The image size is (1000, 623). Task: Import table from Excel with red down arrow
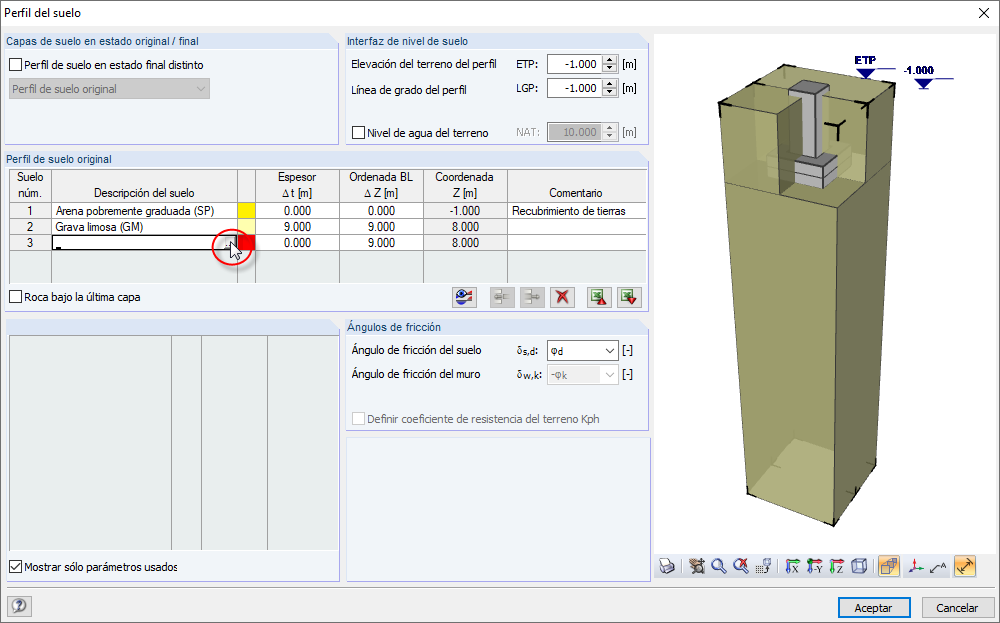(x=629, y=297)
